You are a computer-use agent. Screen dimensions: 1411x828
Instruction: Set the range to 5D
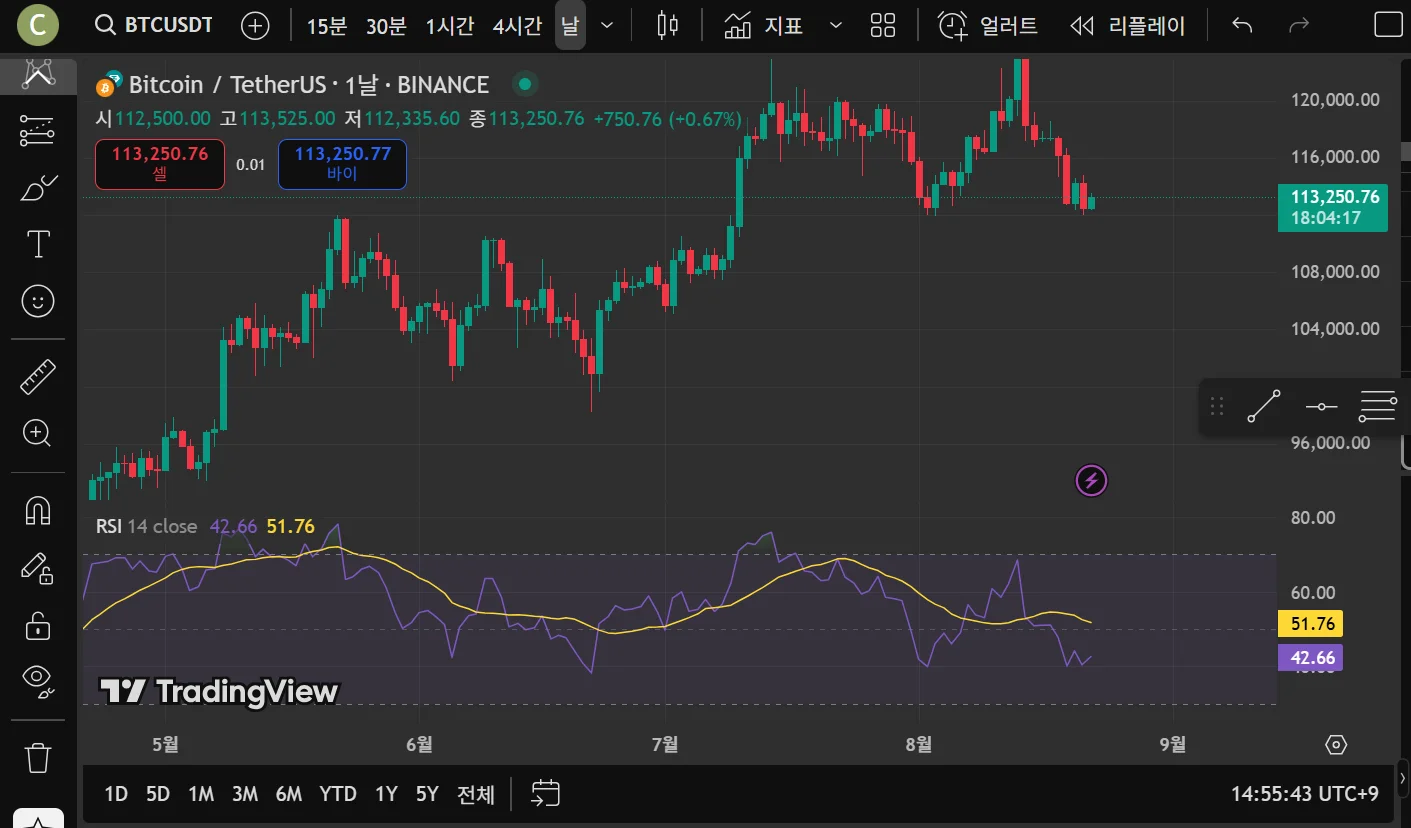(158, 794)
